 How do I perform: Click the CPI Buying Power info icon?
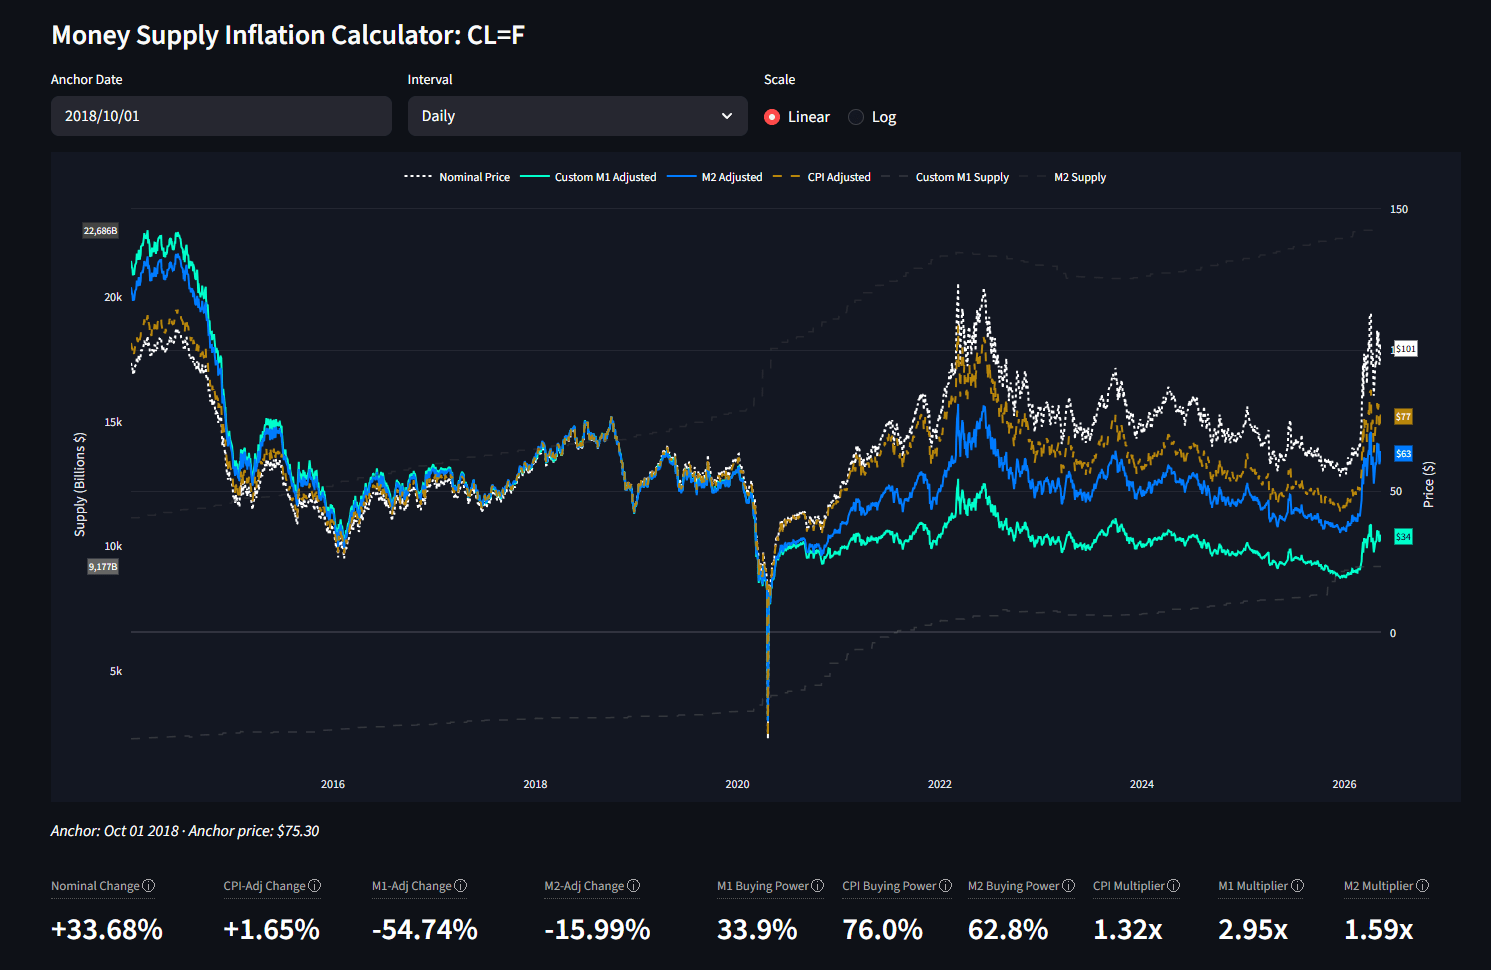(946, 886)
